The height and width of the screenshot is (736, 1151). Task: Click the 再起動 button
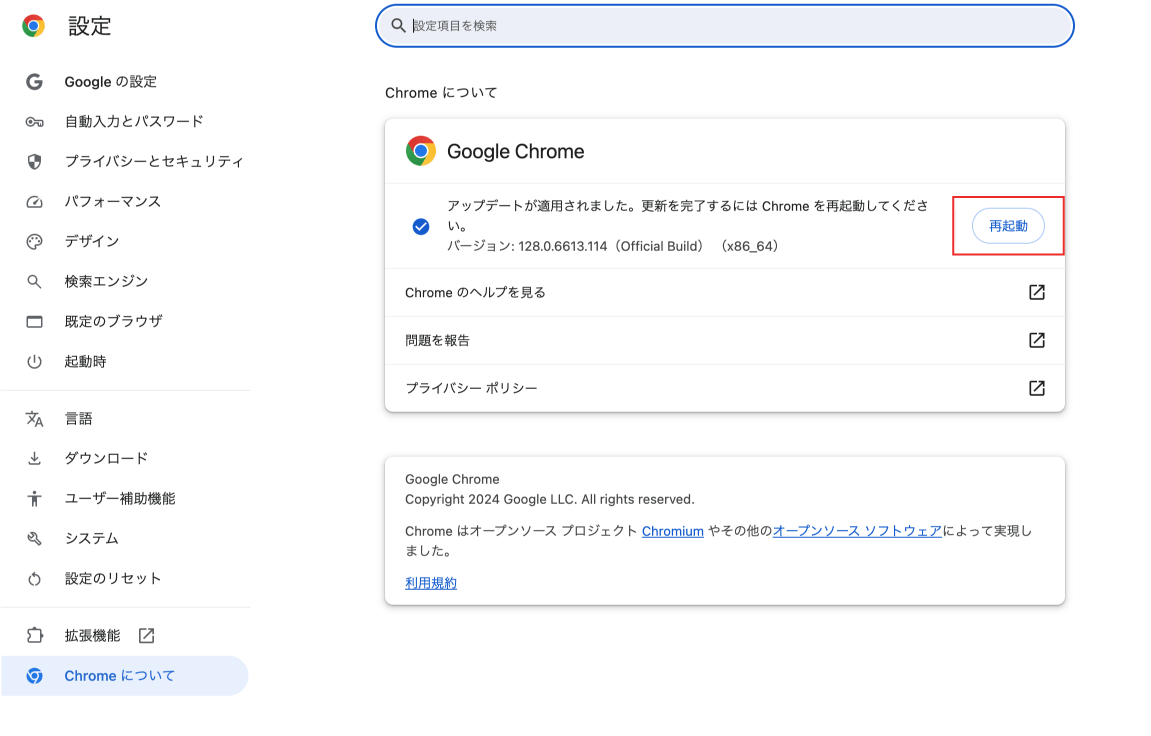coord(1008,226)
